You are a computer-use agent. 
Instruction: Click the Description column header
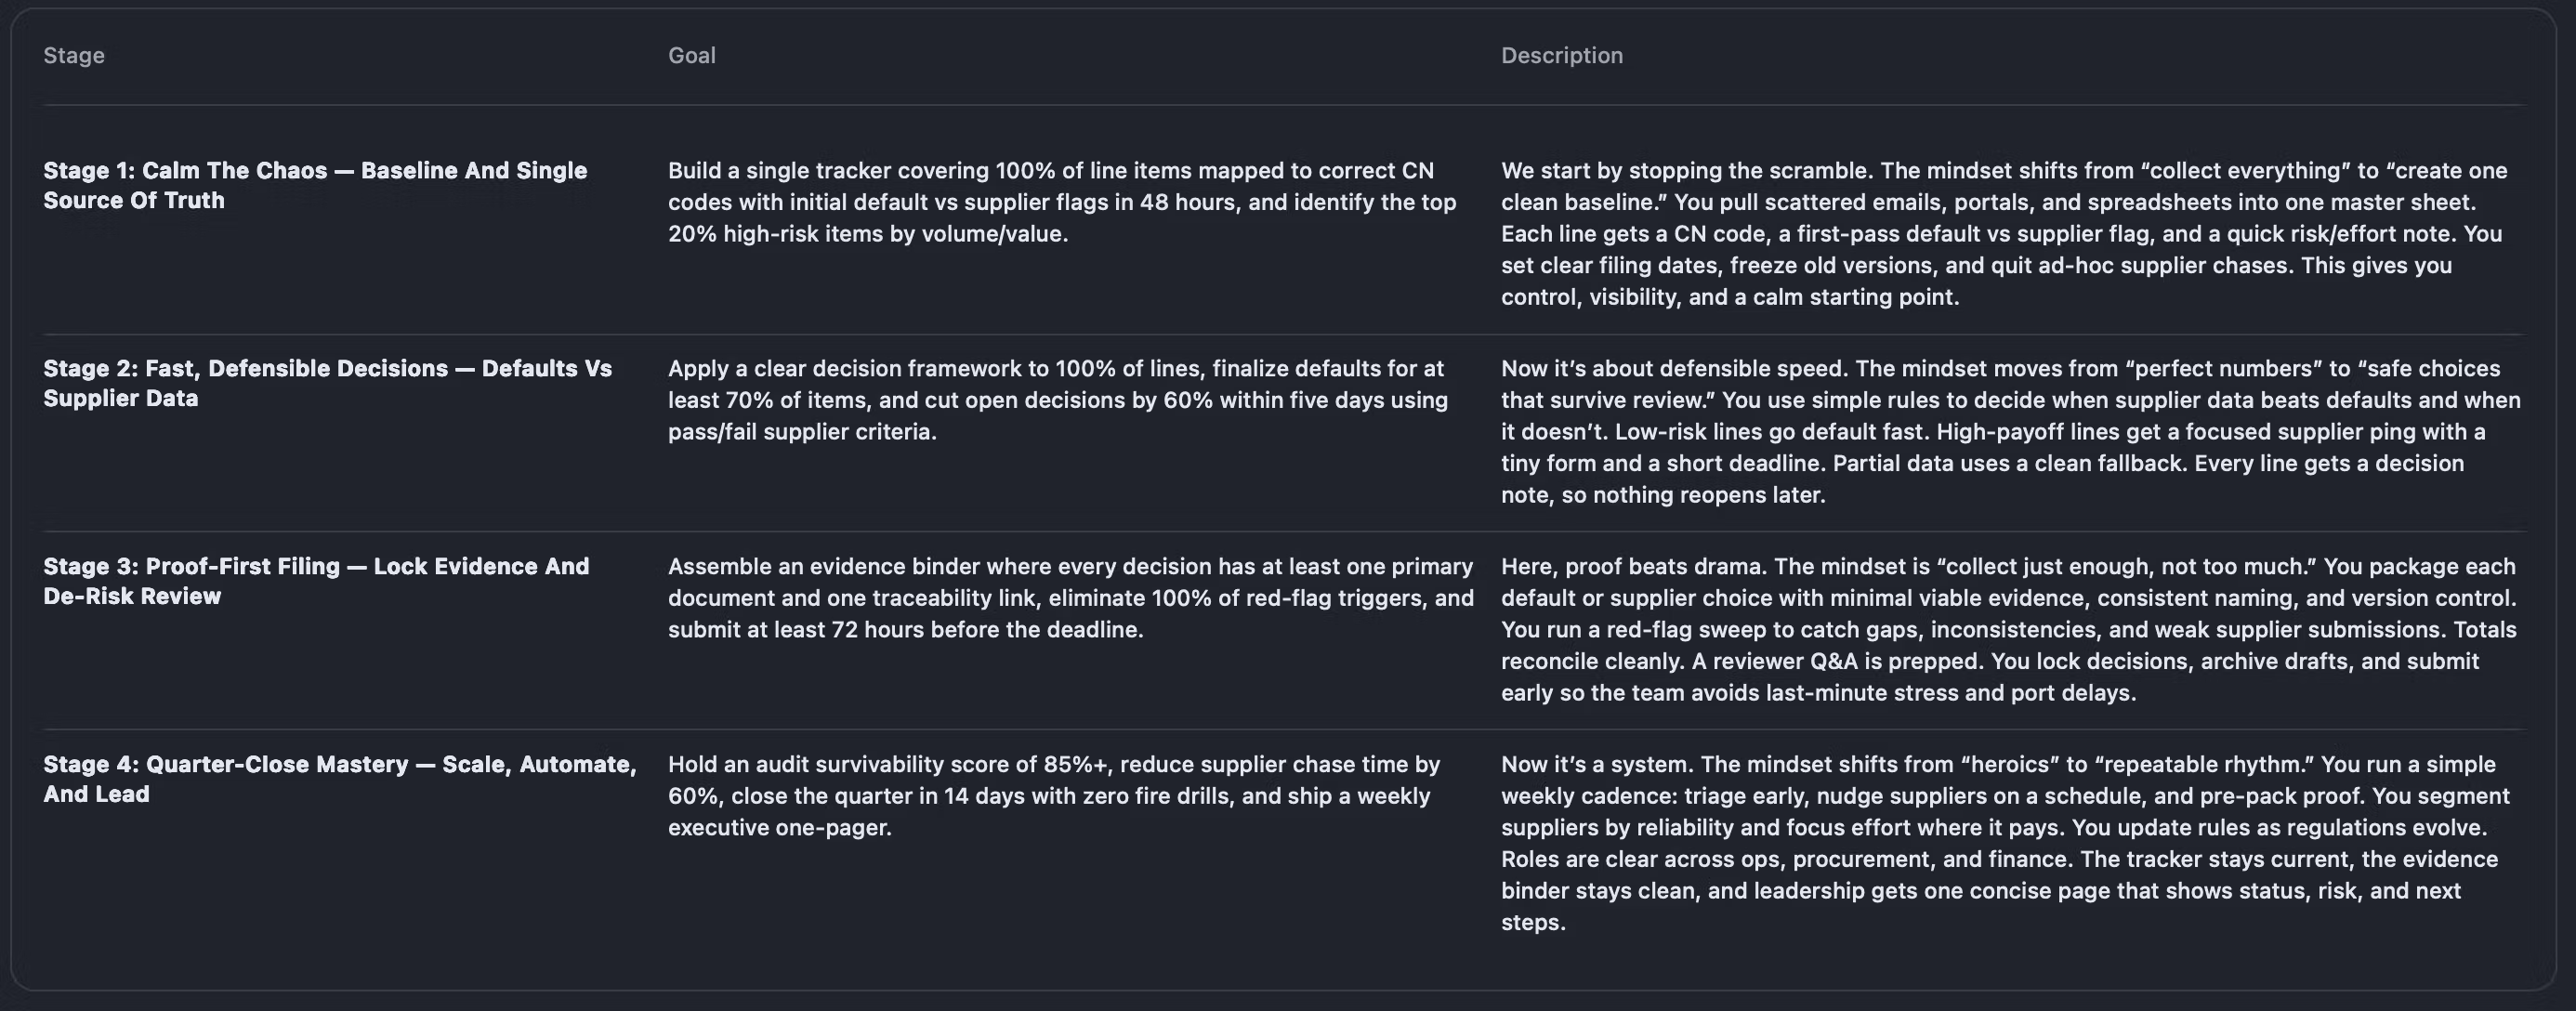coord(1561,56)
